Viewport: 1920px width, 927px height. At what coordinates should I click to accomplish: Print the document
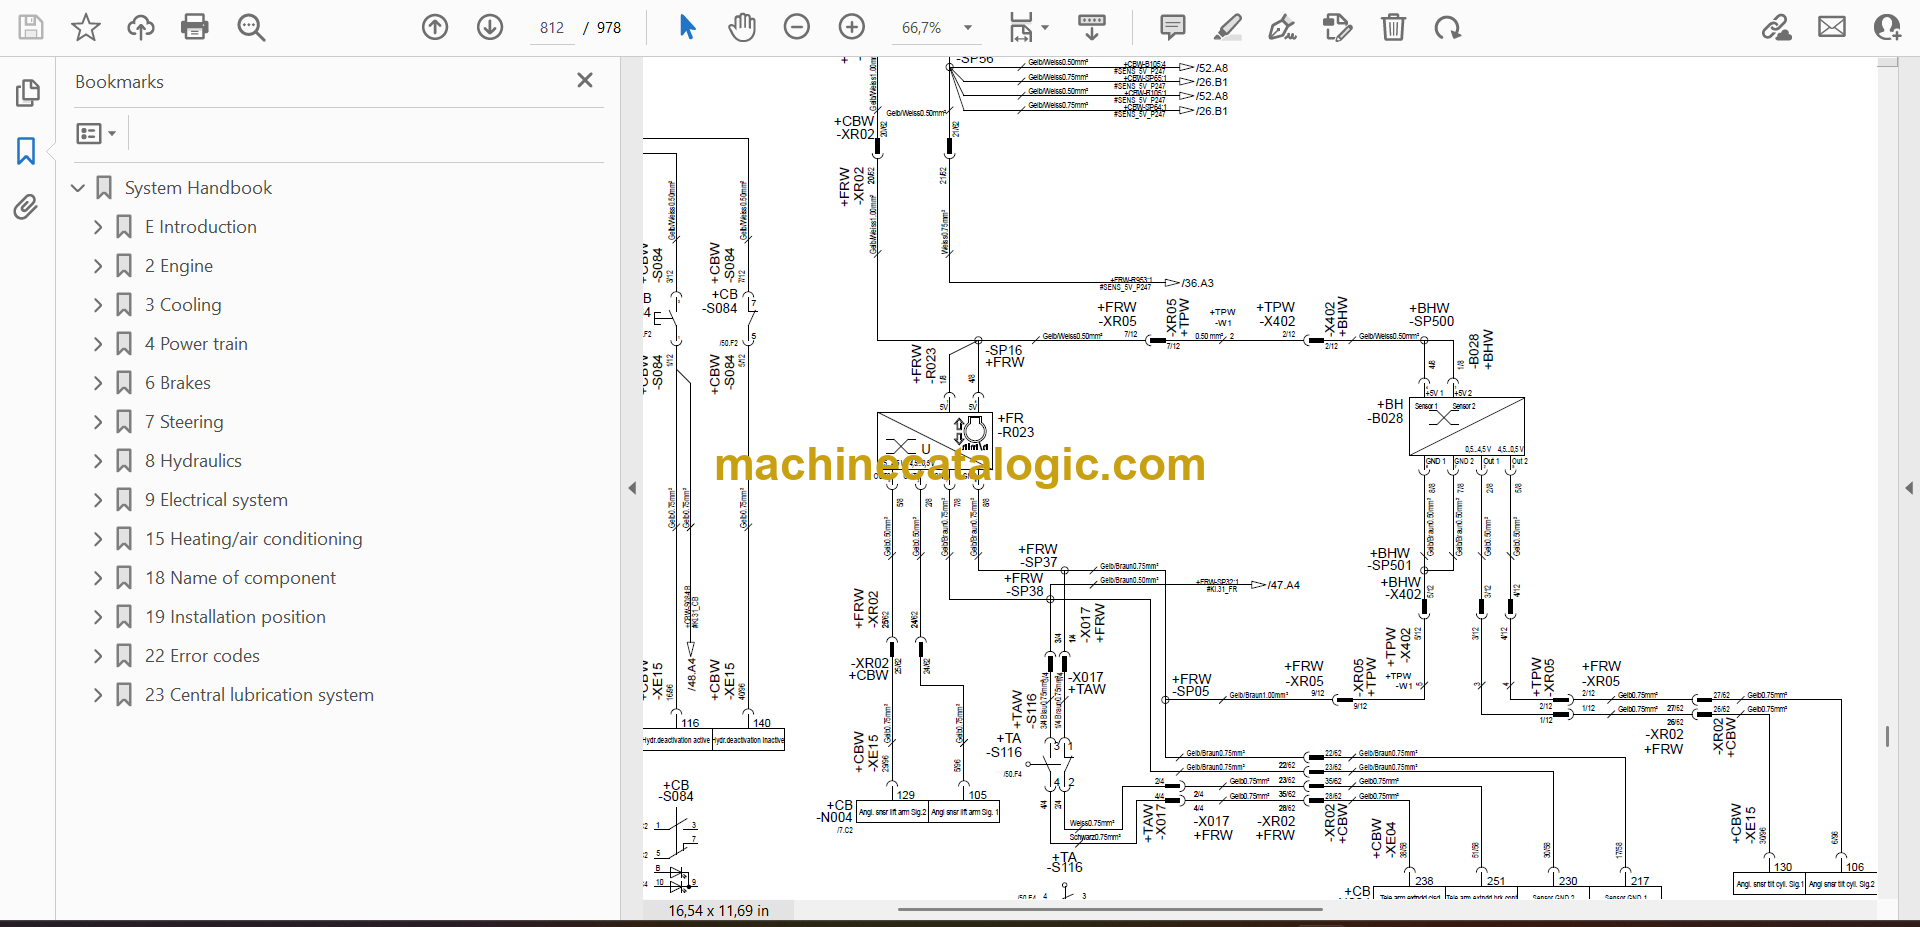tap(195, 27)
